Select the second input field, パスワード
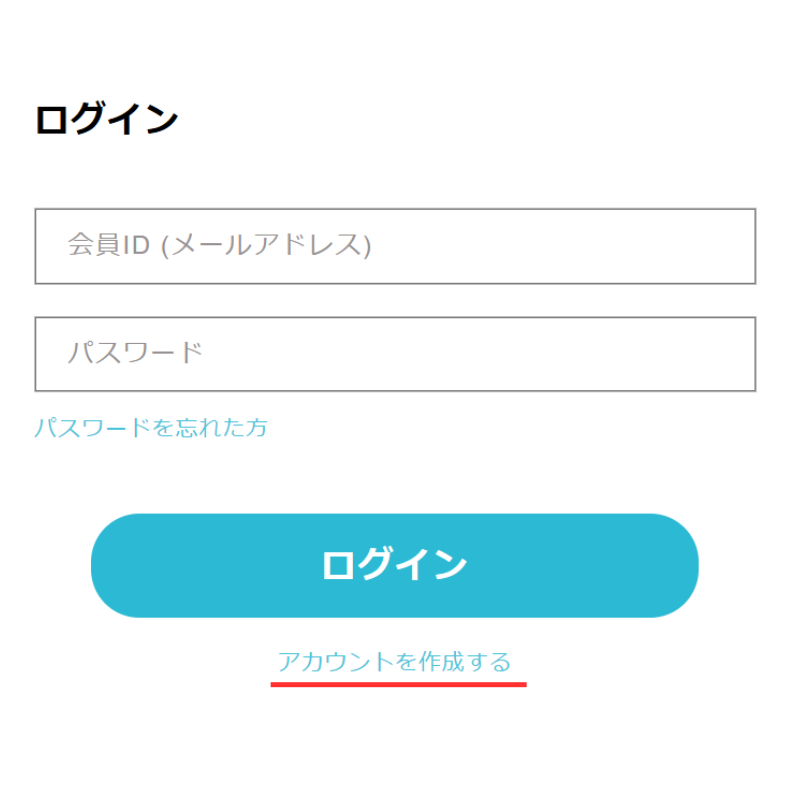Screen dimensions: 800x800 point(395,354)
